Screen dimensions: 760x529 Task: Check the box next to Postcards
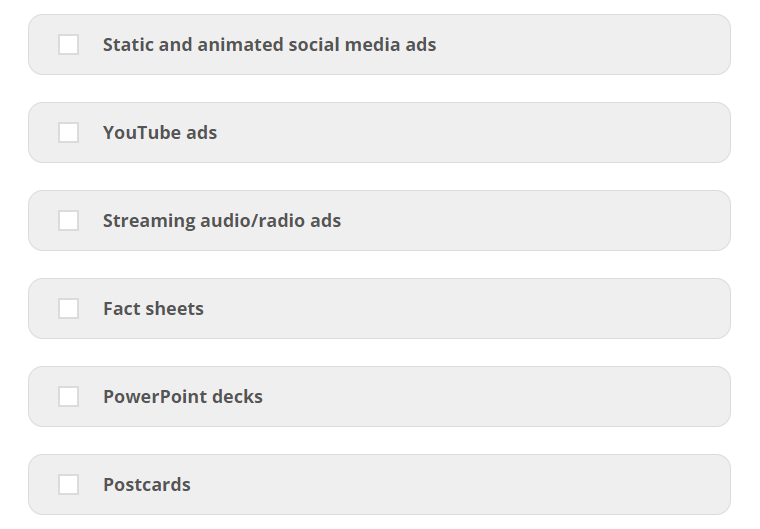[68, 485]
